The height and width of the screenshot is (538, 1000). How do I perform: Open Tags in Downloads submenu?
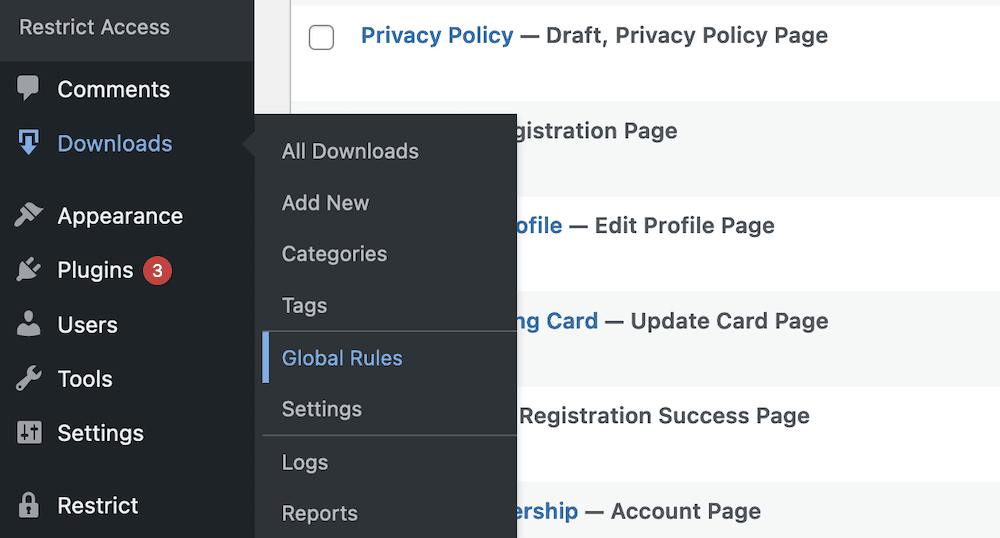(x=304, y=306)
